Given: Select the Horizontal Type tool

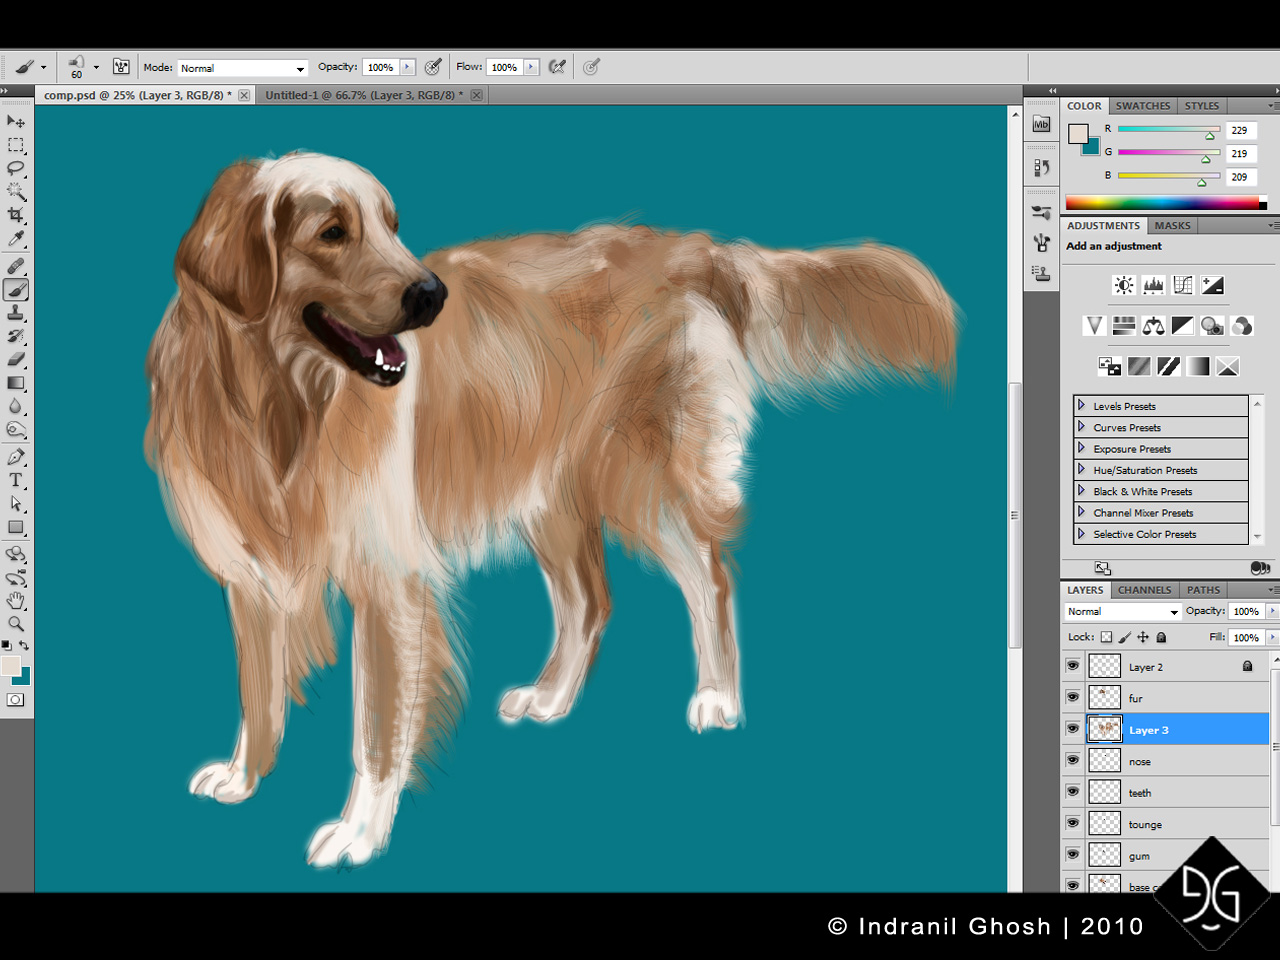Looking at the screenshot, I should [x=14, y=479].
